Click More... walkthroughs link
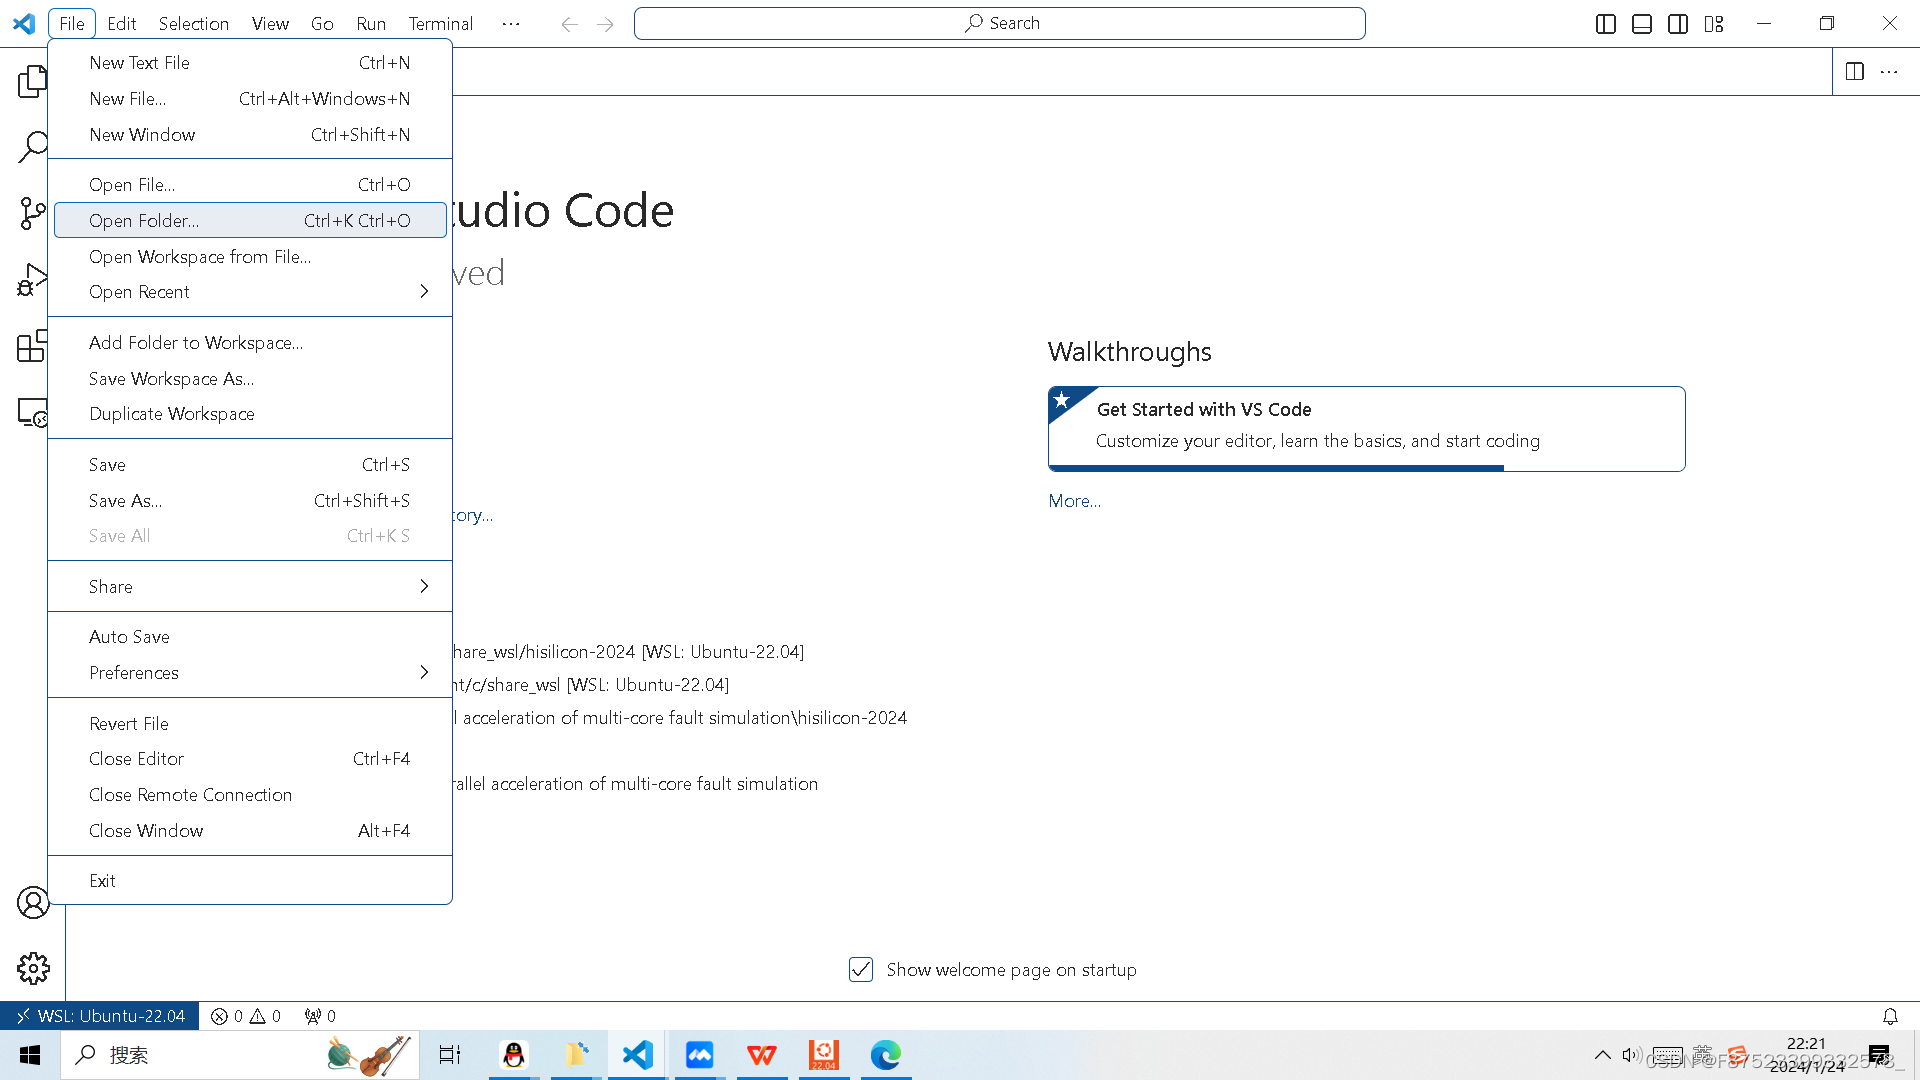Screen dimensions: 1920x1080 click(x=1073, y=500)
